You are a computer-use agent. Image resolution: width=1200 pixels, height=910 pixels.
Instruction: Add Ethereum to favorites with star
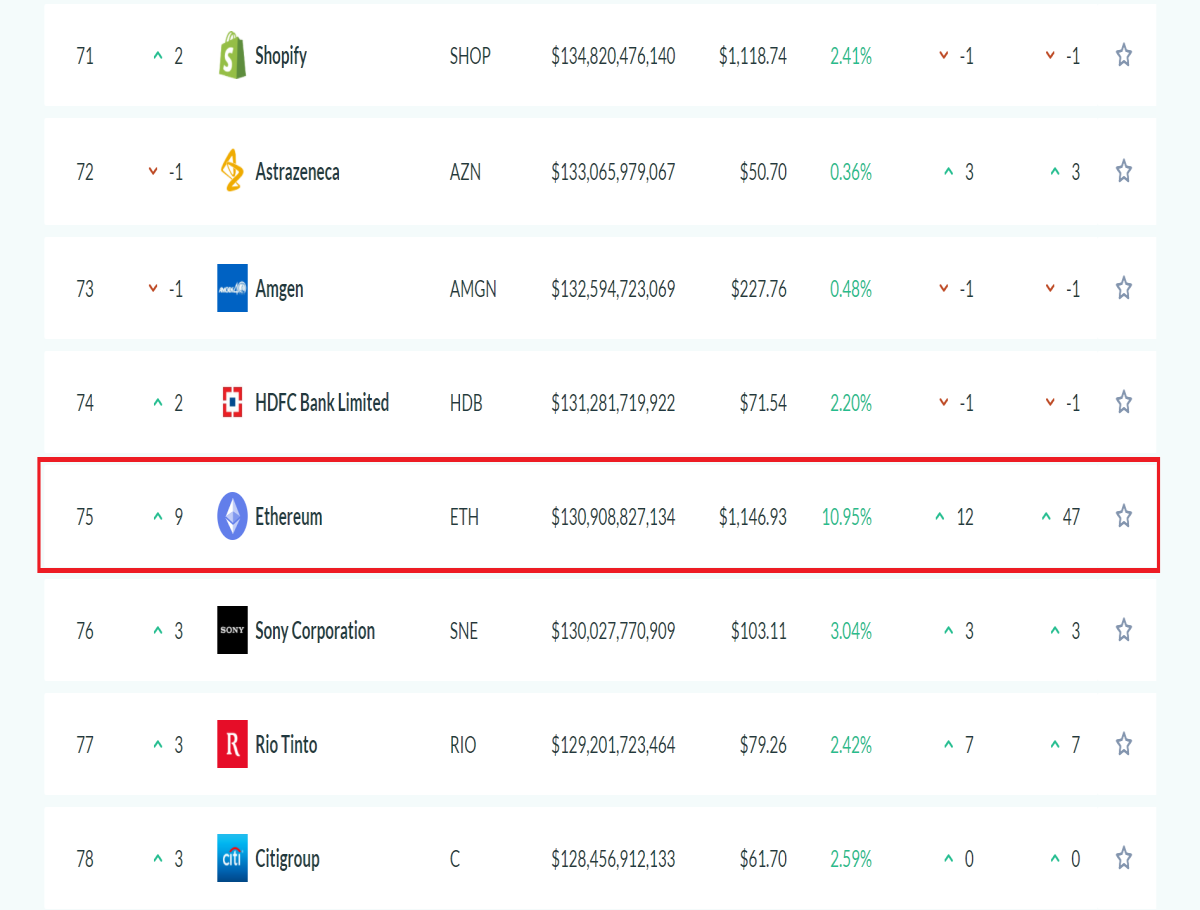[1124, 517]
